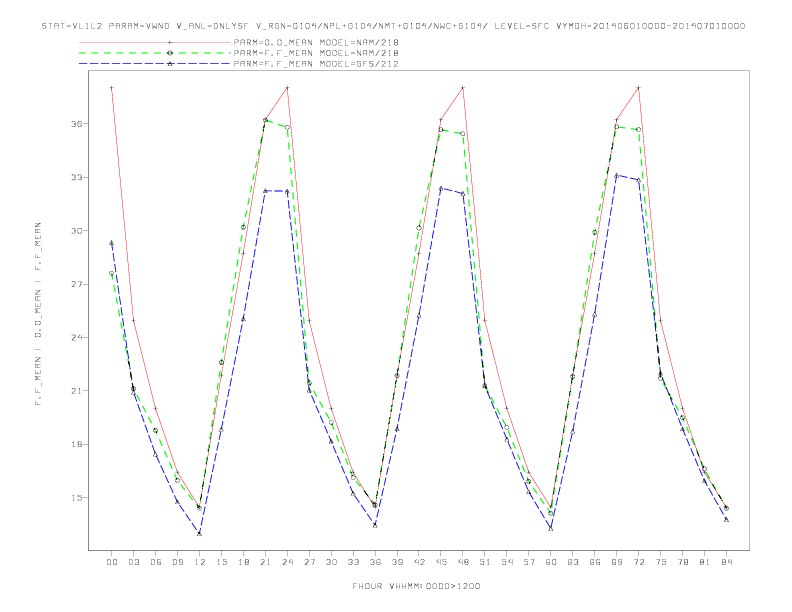Click blue GFS triangle marker at forecast hour 12
Image resolution: width=792 pixels, height=612 pixels.
click(200, 533)
